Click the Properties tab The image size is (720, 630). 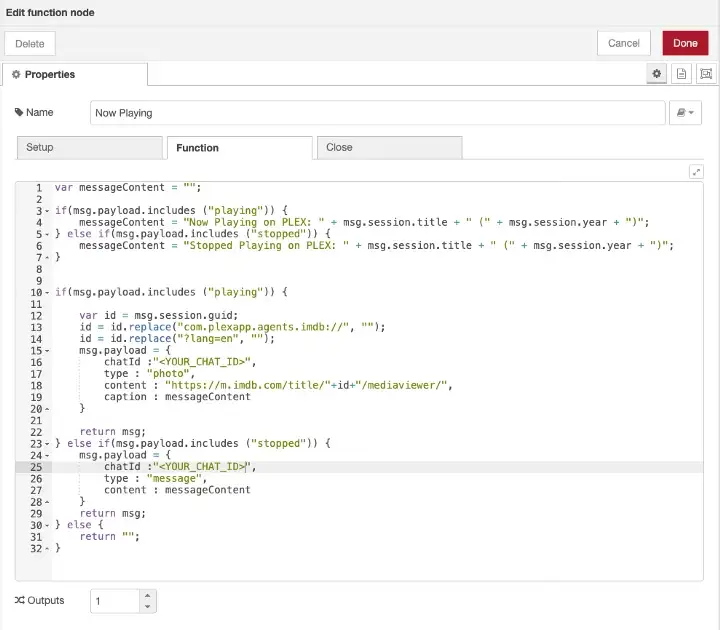tap(75, 74)
